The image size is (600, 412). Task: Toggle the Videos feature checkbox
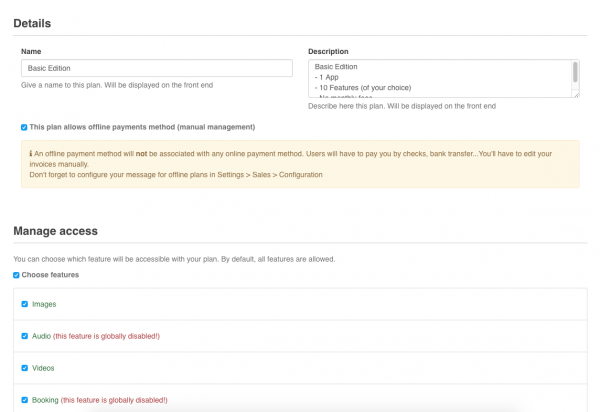coord(25,368)
